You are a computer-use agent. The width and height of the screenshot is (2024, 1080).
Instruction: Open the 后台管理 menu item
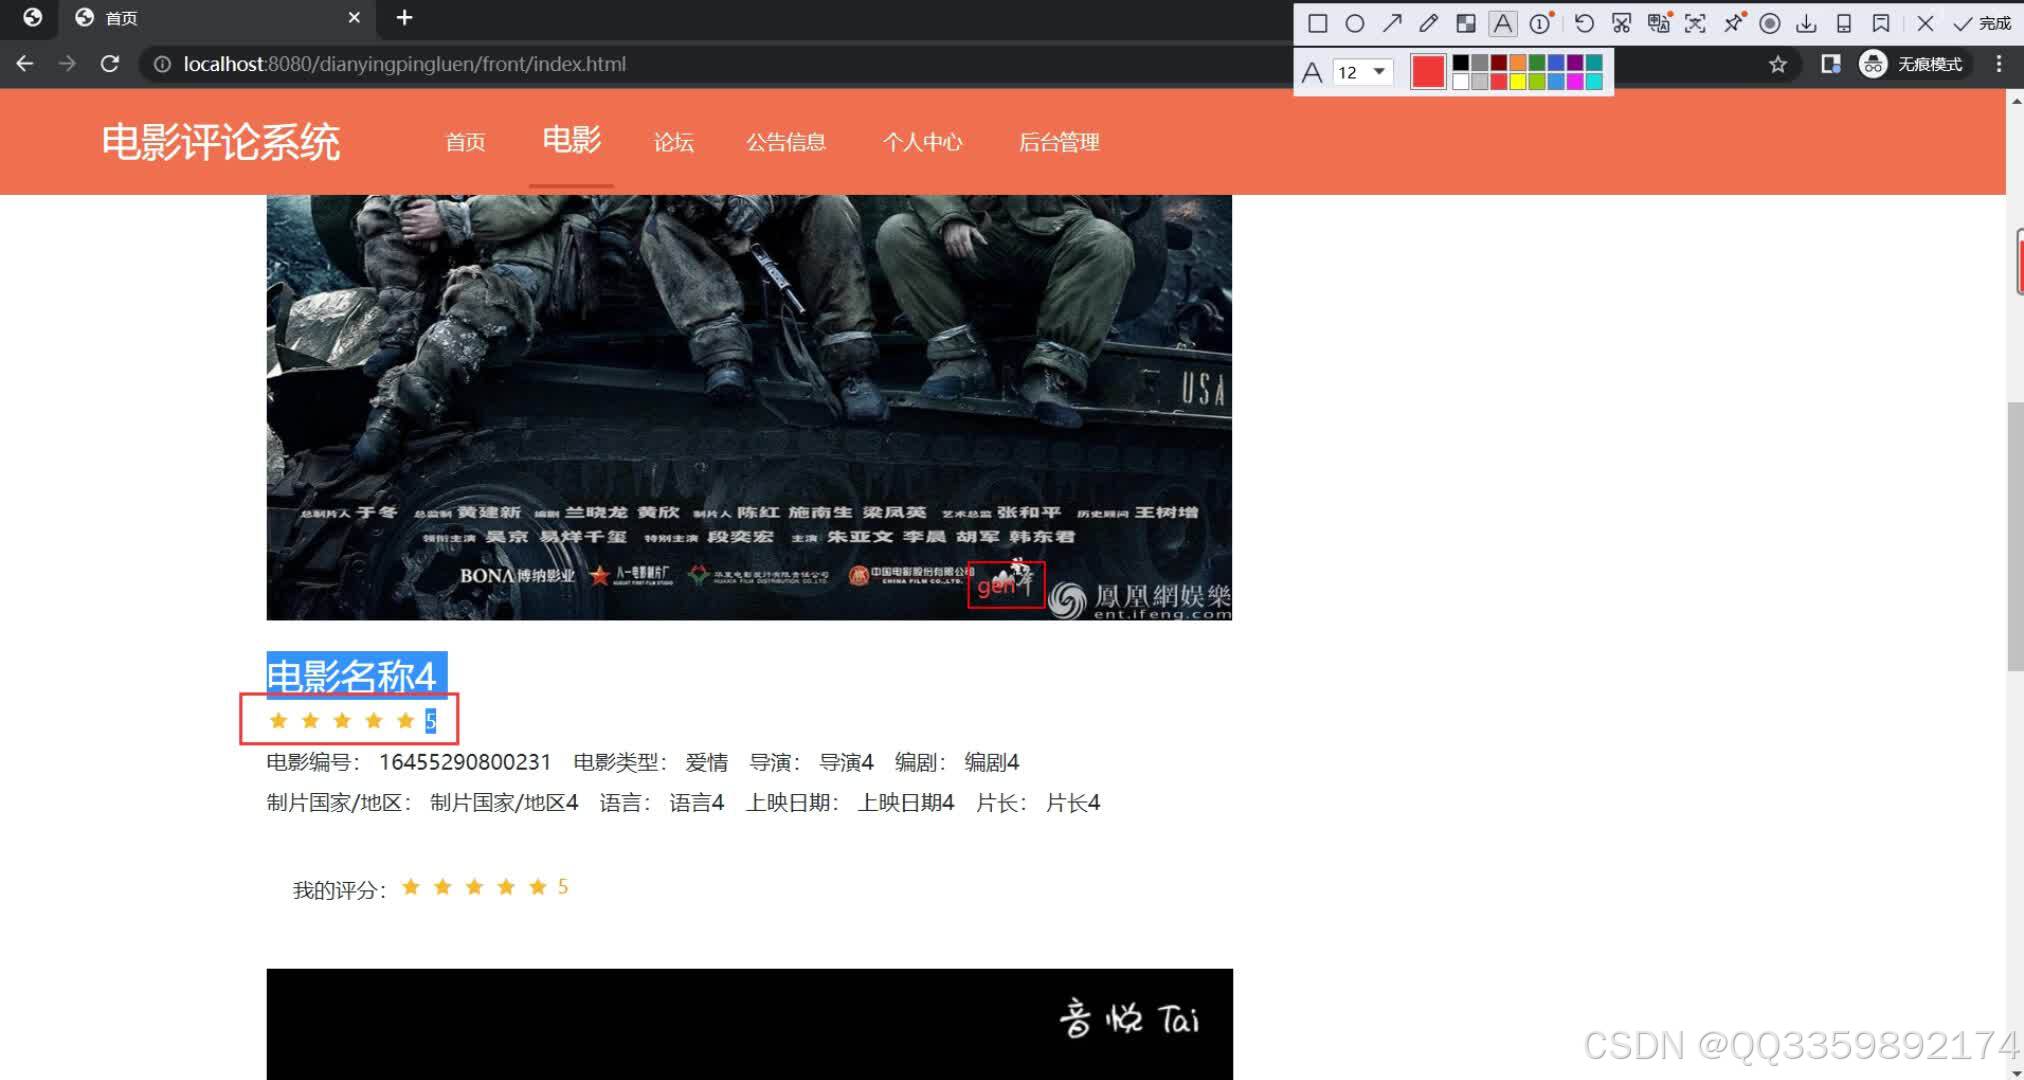(1058, 142)
